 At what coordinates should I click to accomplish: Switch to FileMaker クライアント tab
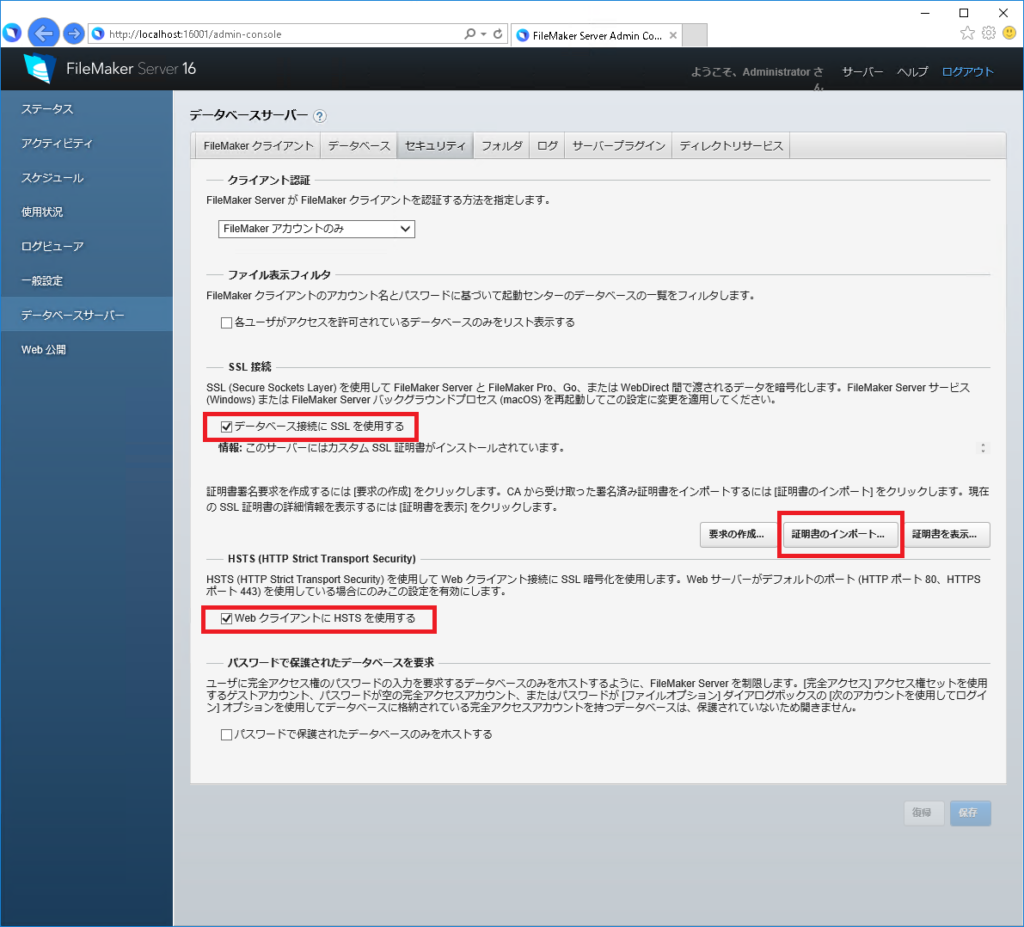click(258, 146)
